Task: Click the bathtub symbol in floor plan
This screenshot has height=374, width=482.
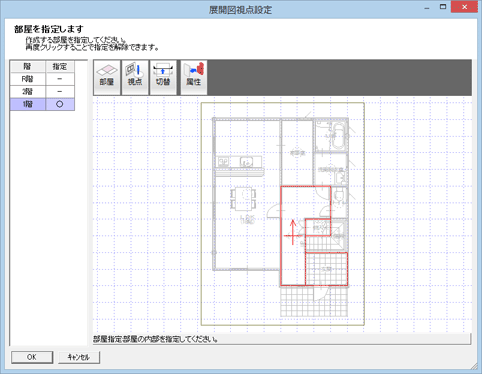Action: point(339,136)
